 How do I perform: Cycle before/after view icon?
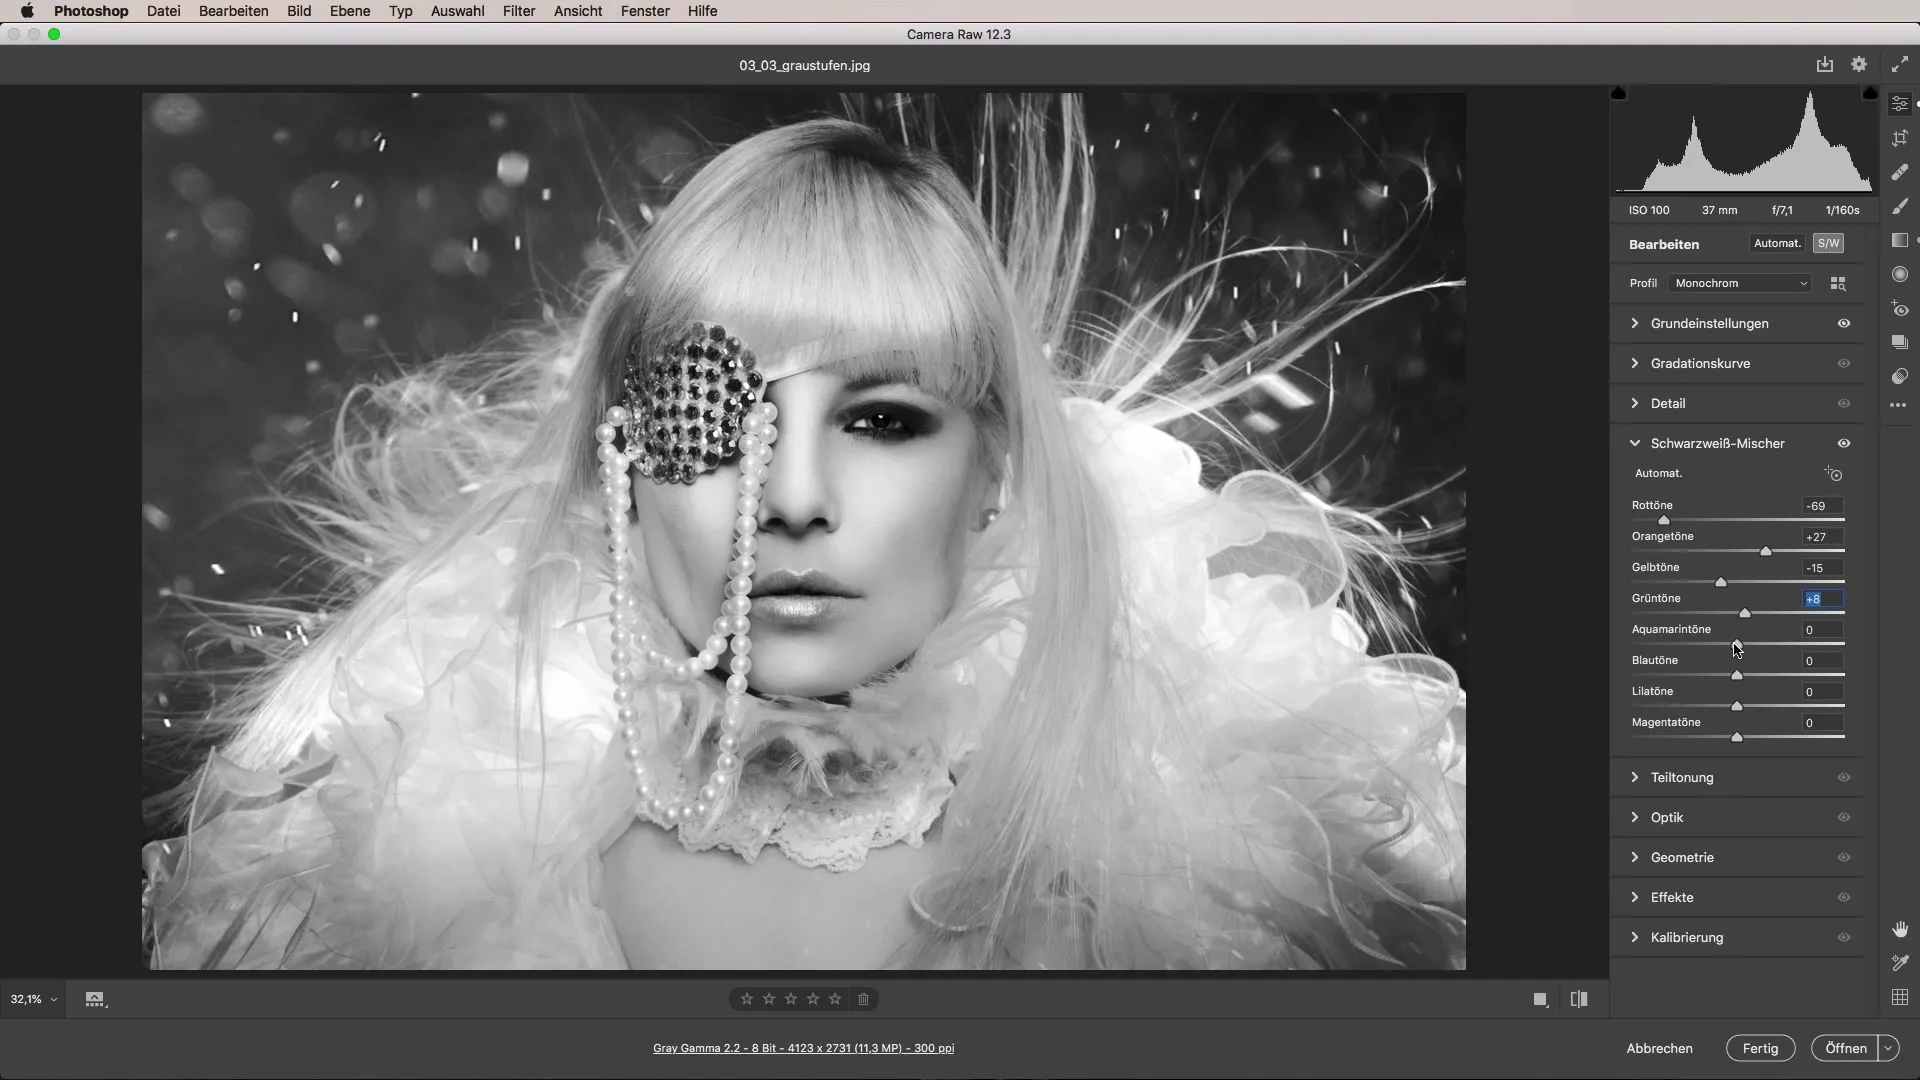(1579, 999)
